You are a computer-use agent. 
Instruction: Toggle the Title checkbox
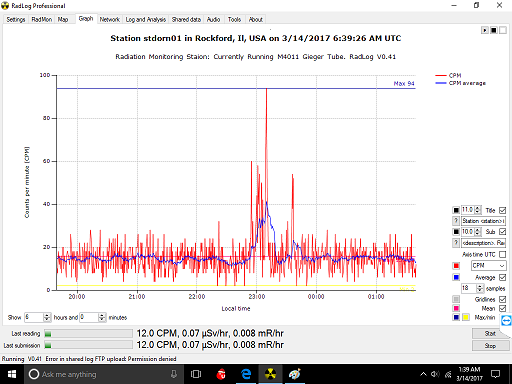(x=503, y=210)
